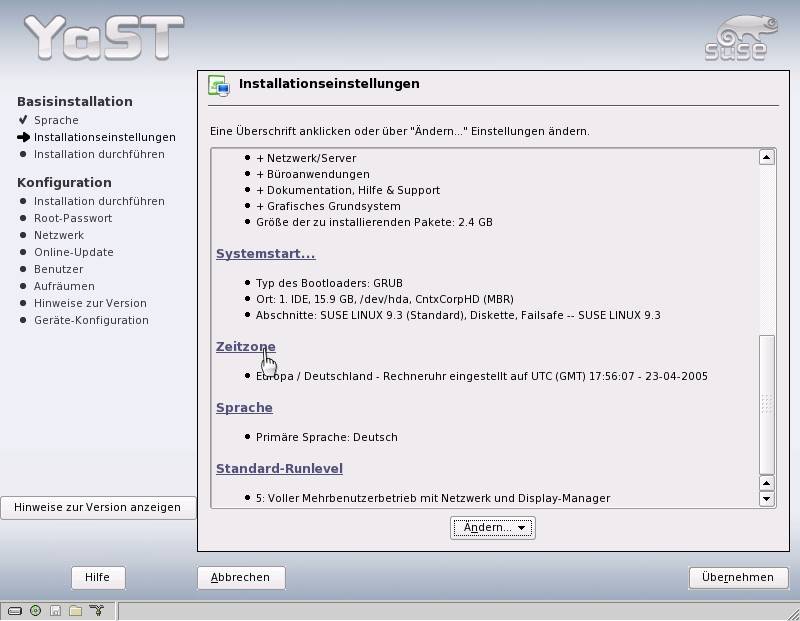Open the Standard-Runlevel settings link
Viewport: 800px width, 621px height.
tap(279, 468)
